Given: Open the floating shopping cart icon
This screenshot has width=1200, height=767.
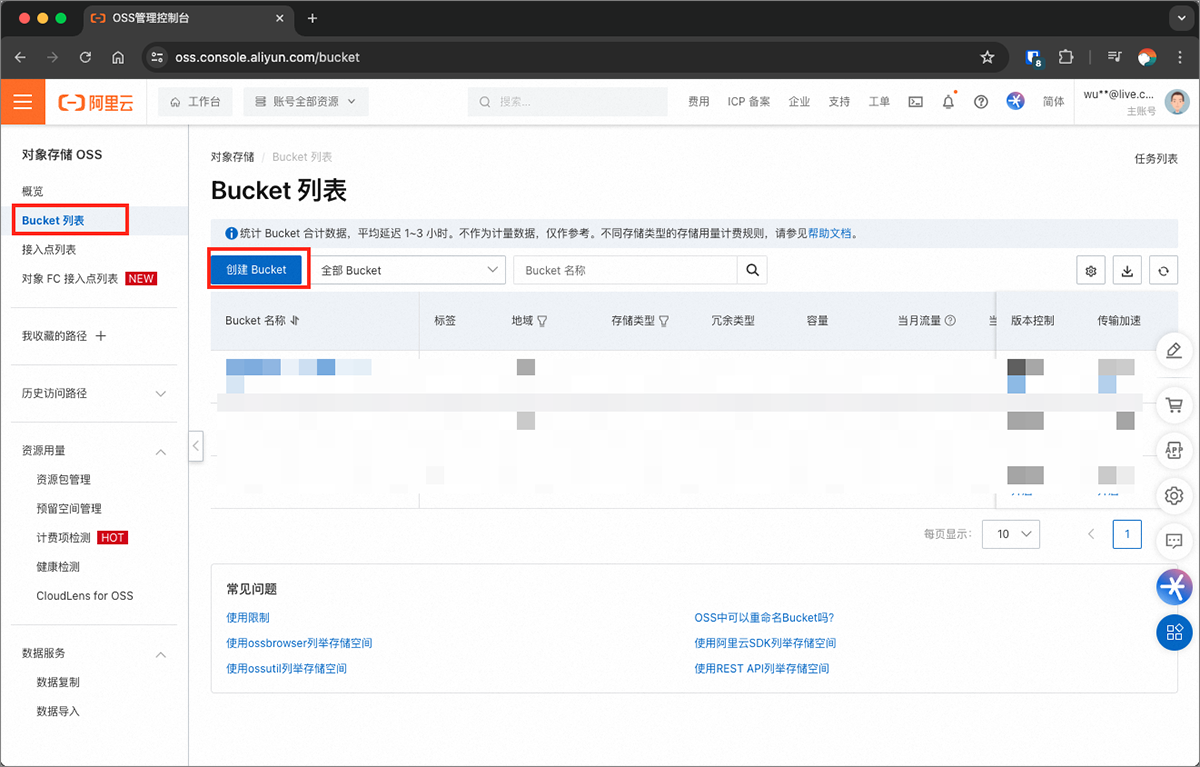Looking at the screenshot, I should pyautogui.click(x=1174, y=406).
